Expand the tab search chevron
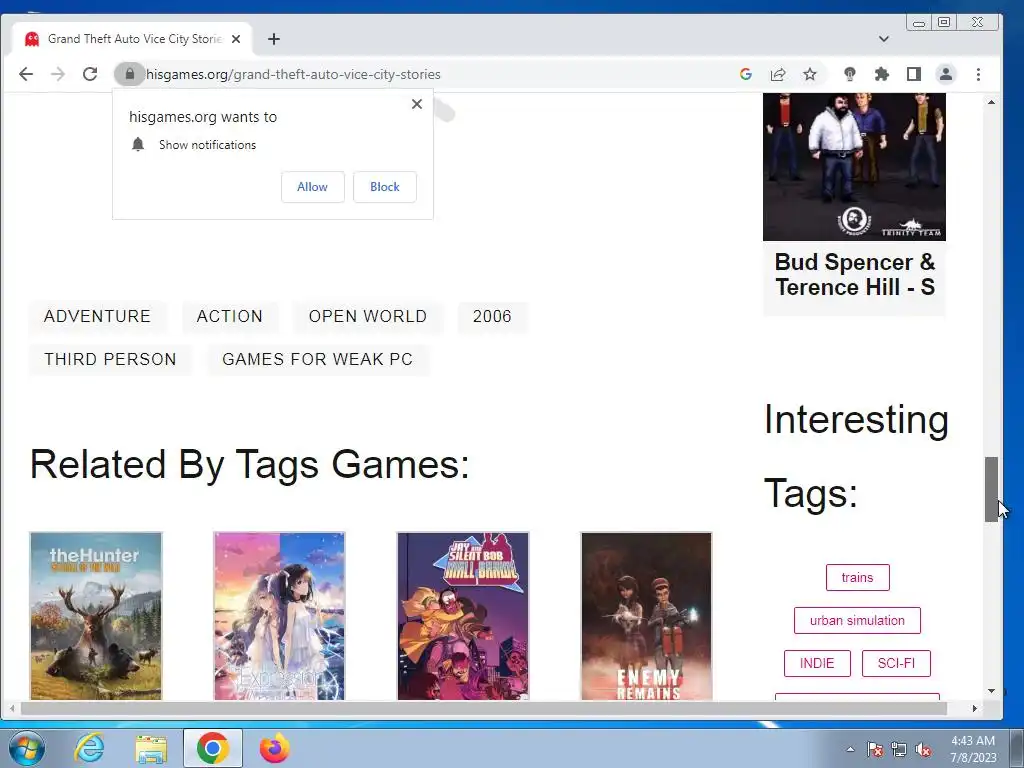Image resolution: width=1024 pixels, height=768 pixels. pyautogui.click(x=884, y=39)
